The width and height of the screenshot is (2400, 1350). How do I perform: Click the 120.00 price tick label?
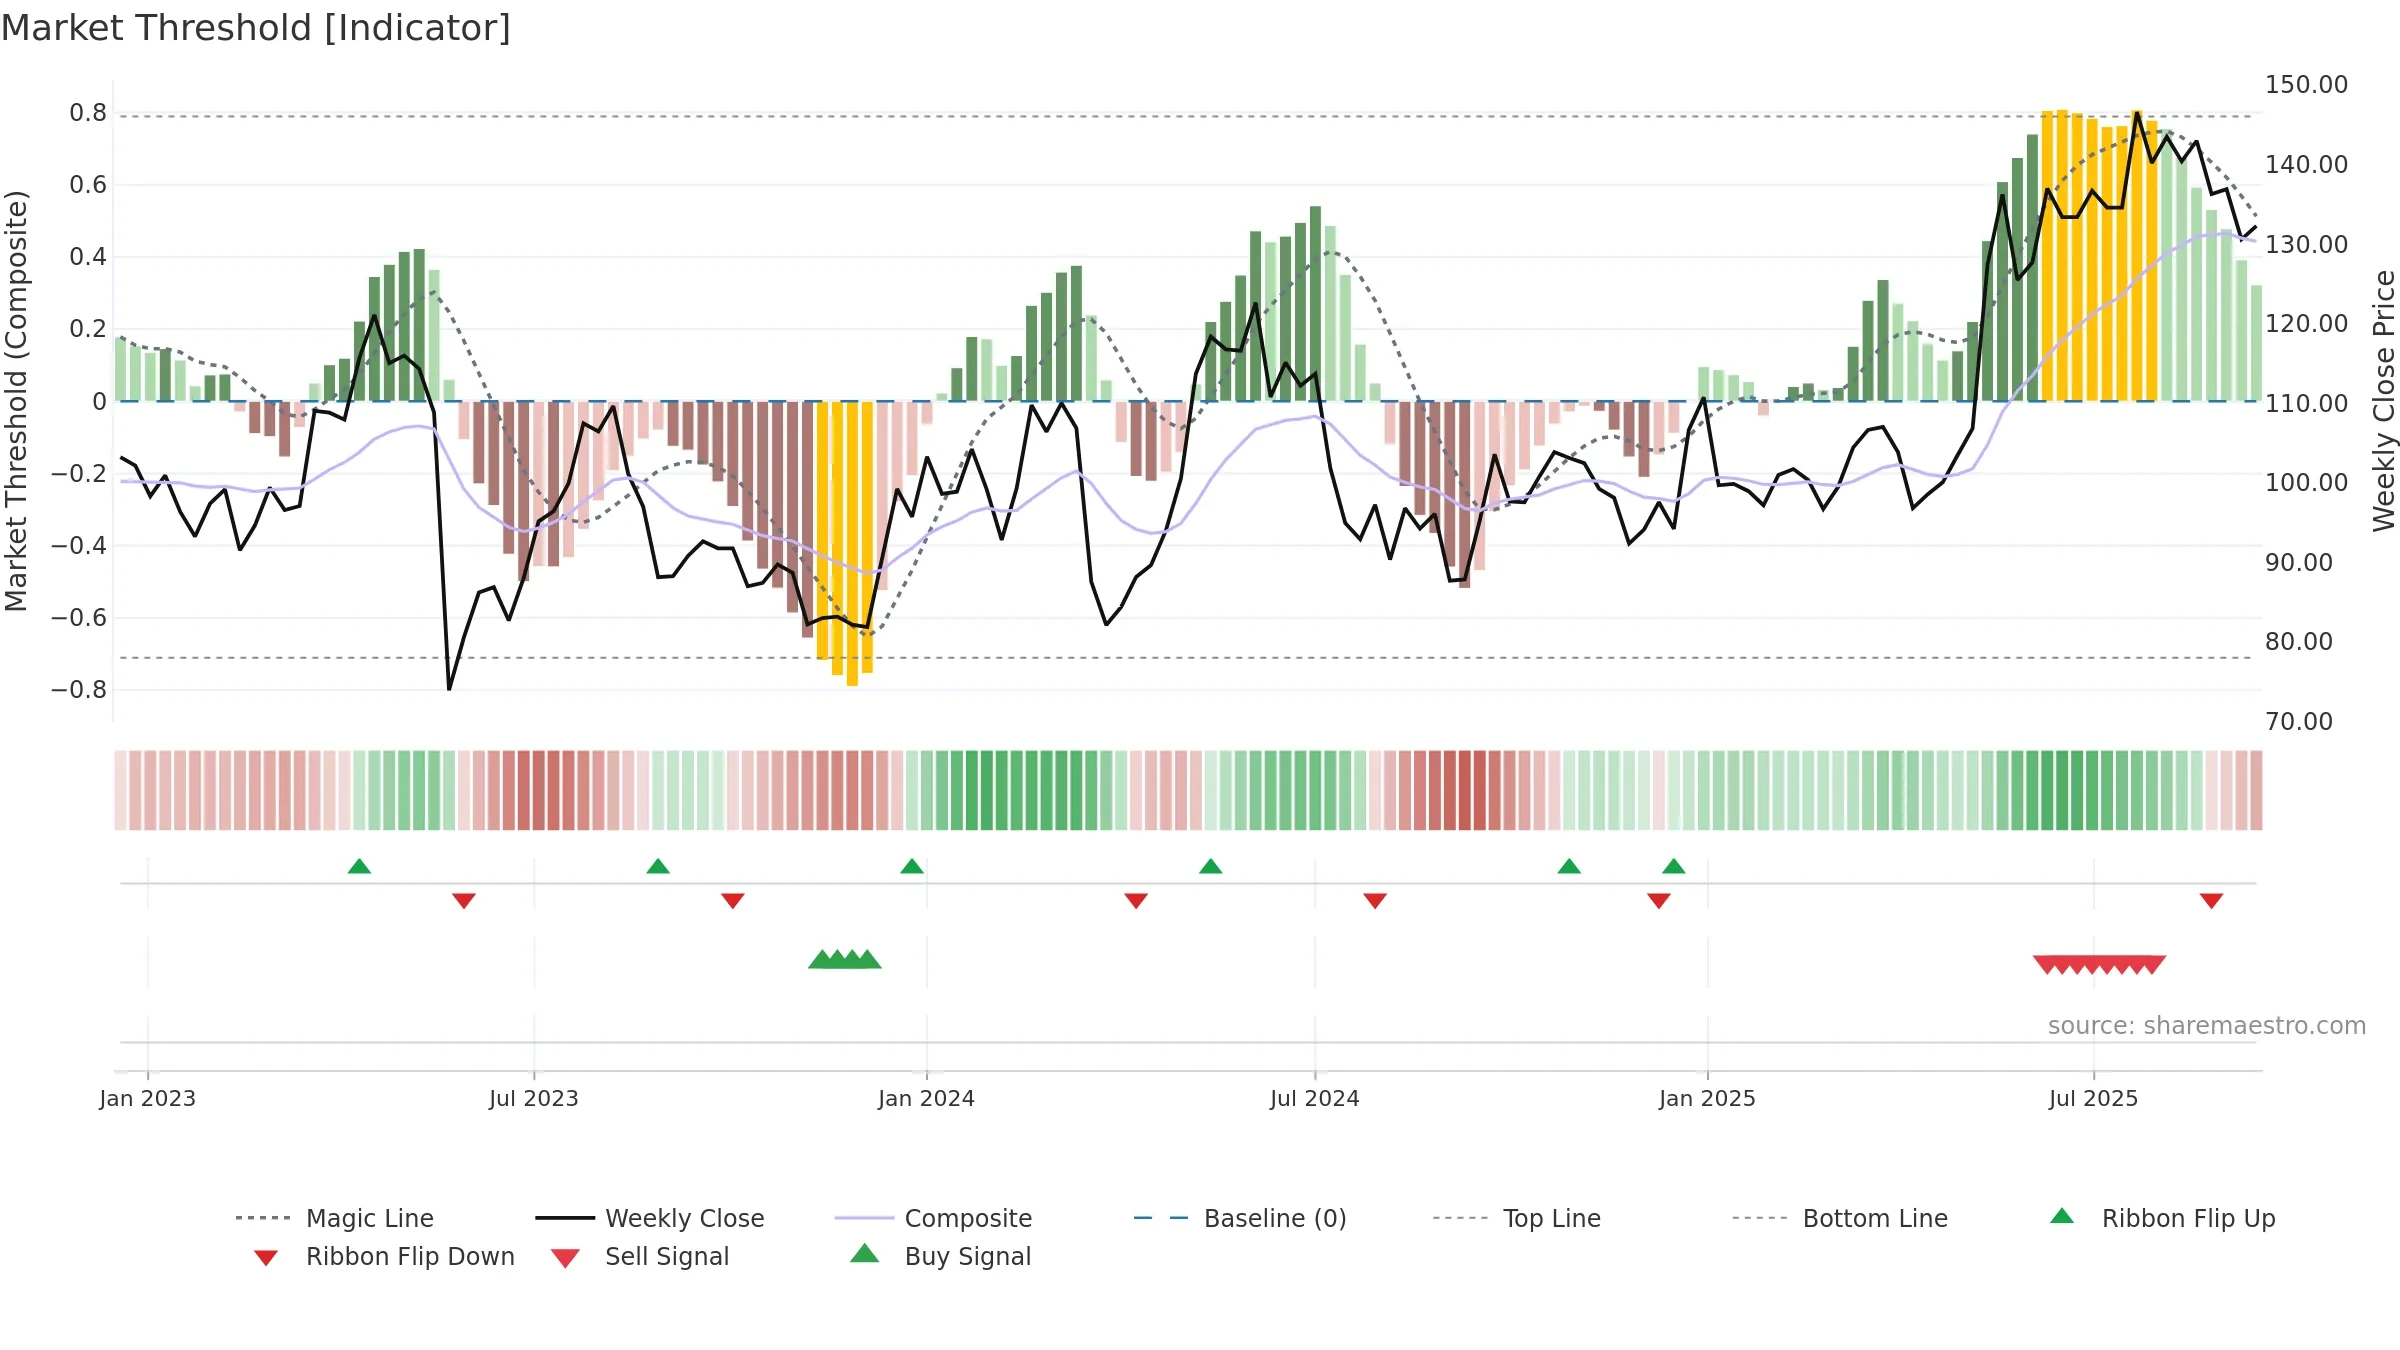[x=2306, y=323]
